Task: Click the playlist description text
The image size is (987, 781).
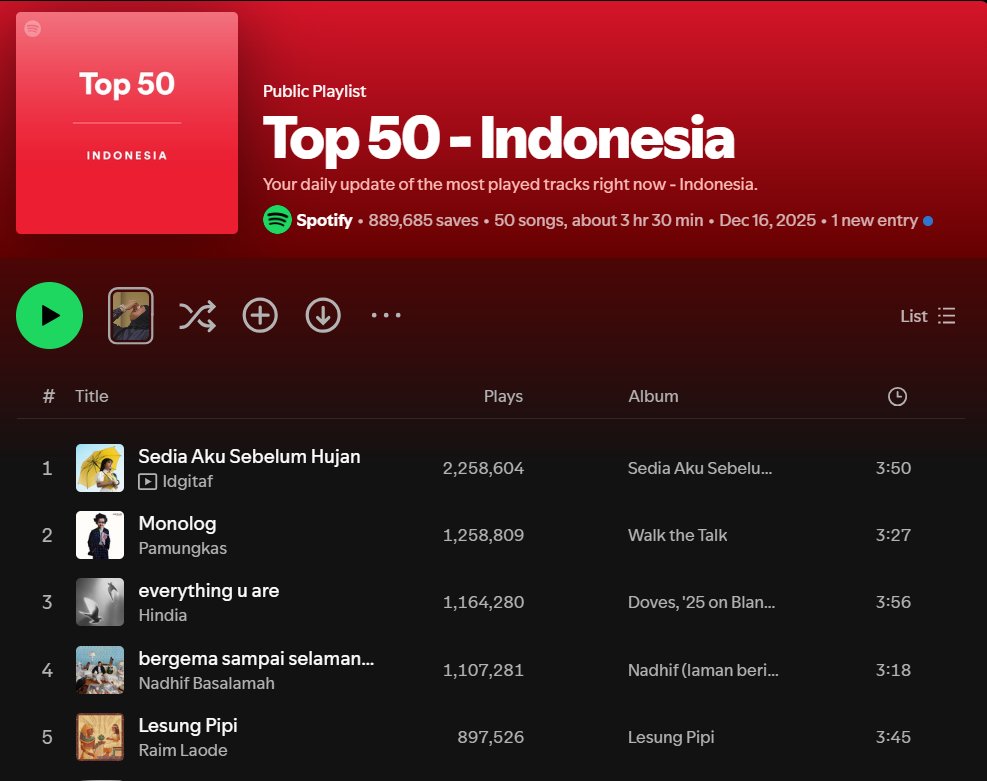Action: click(510, 184)
